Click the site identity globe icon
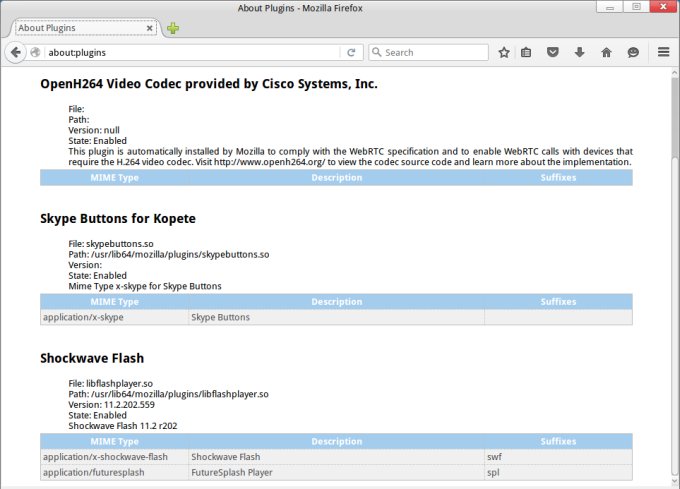 [35, 52]
